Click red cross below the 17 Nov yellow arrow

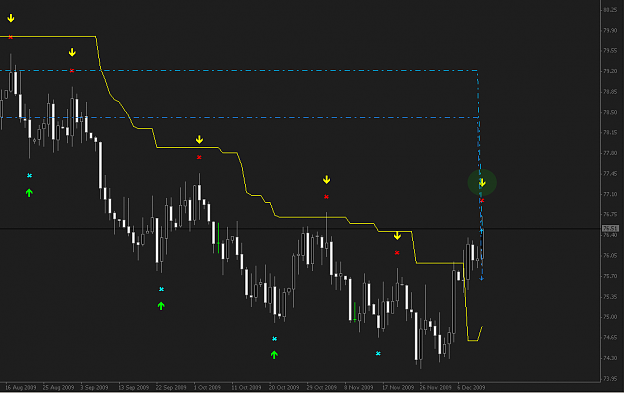[397, 252]
